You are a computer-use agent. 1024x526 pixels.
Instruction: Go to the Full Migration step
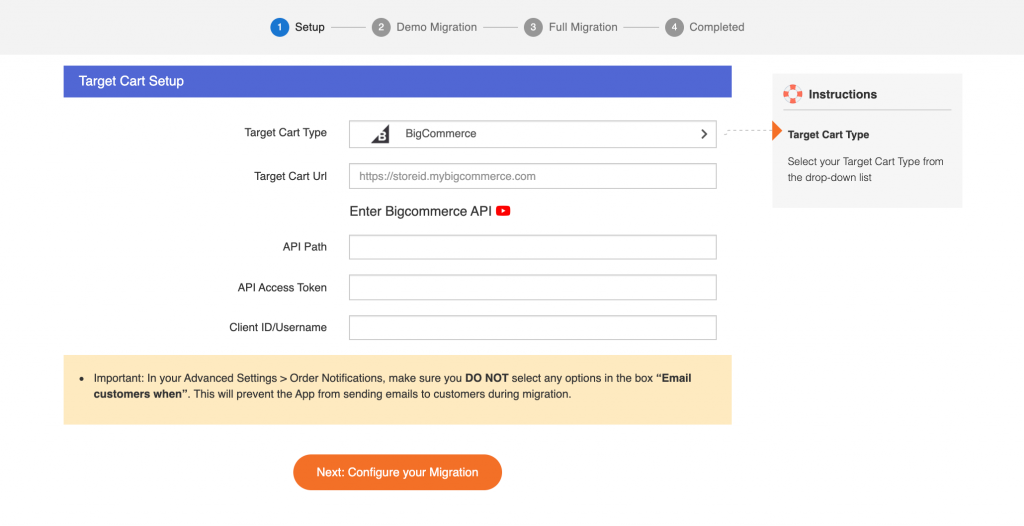[583, 27]
